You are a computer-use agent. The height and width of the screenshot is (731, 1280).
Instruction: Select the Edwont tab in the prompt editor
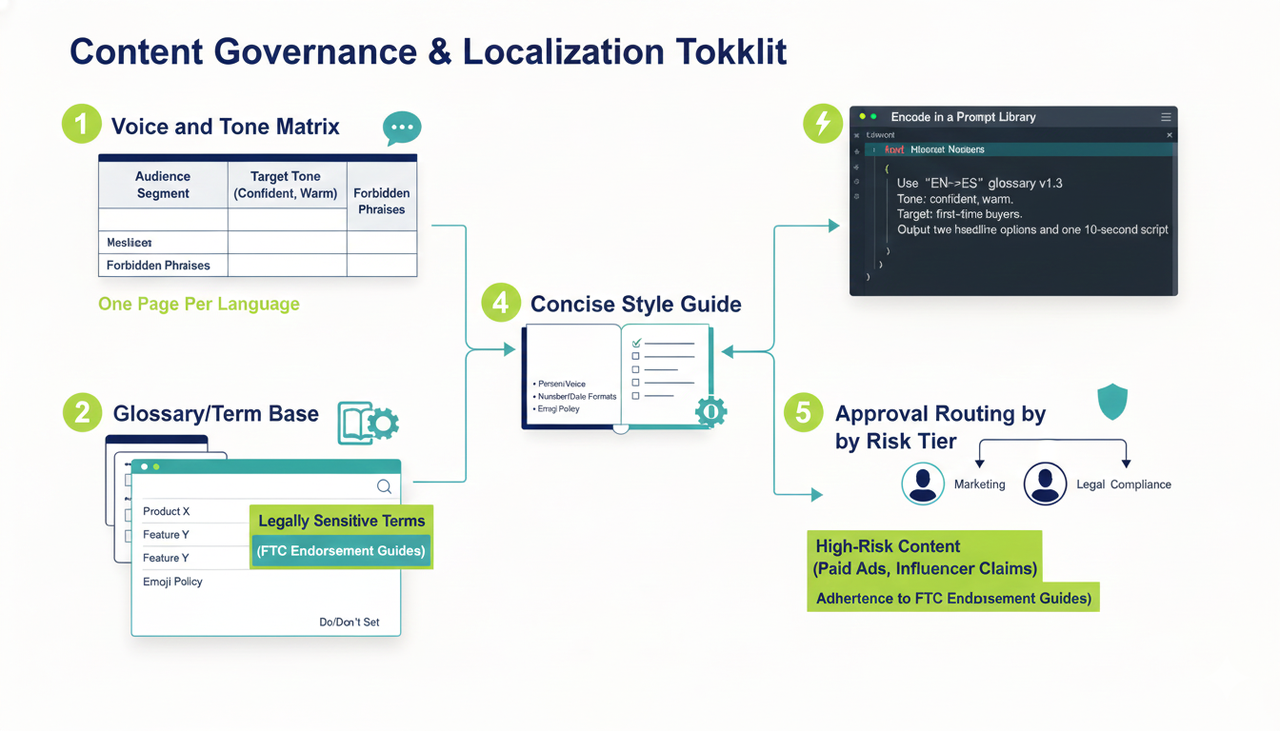(880, 135)
